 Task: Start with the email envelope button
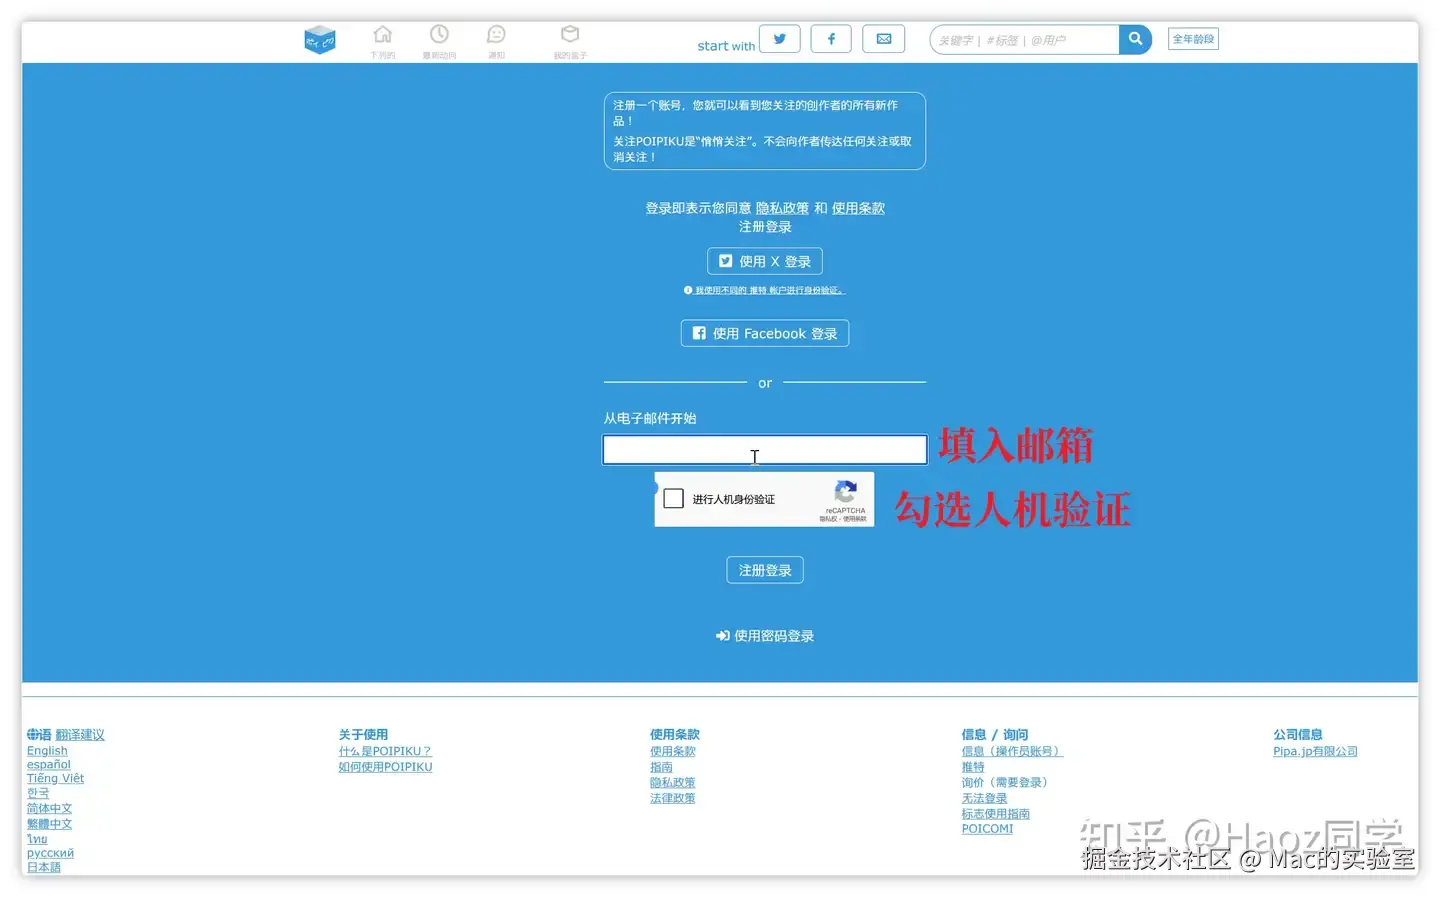tap(884, 39)
